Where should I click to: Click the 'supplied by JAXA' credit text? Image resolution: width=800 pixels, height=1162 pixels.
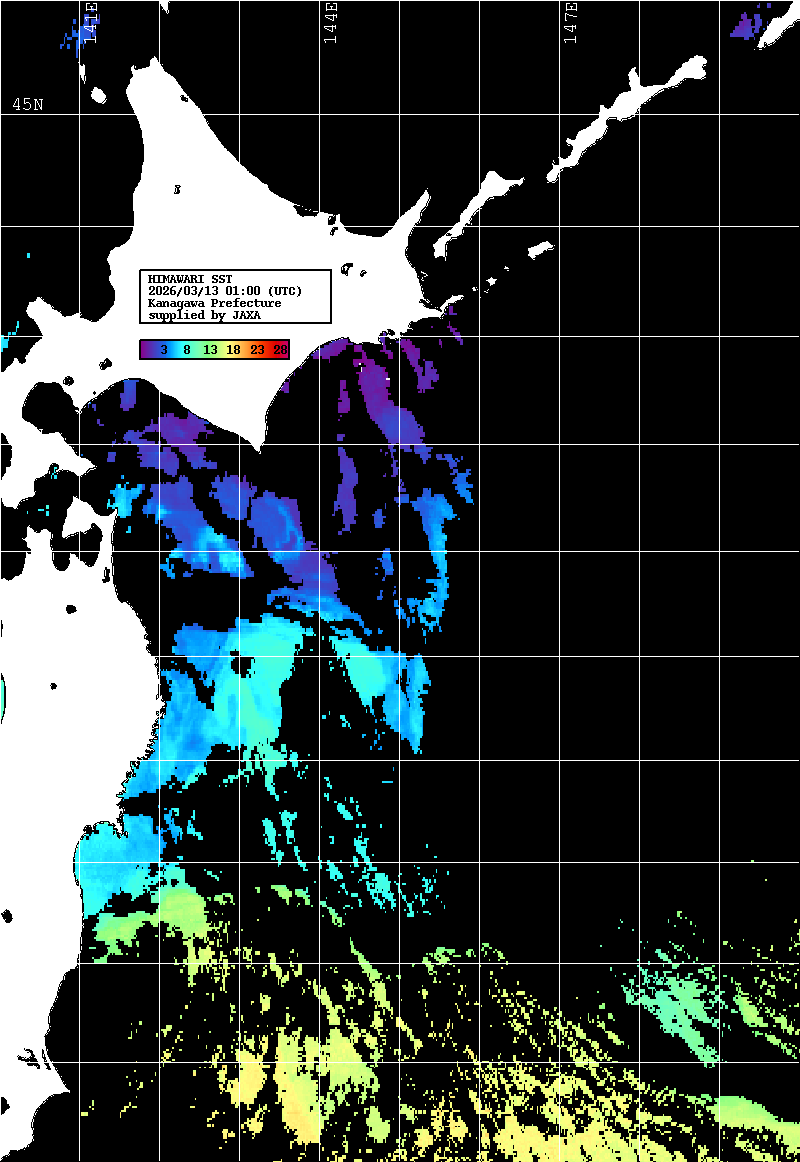pyautogui.click(x=204, y=315)
